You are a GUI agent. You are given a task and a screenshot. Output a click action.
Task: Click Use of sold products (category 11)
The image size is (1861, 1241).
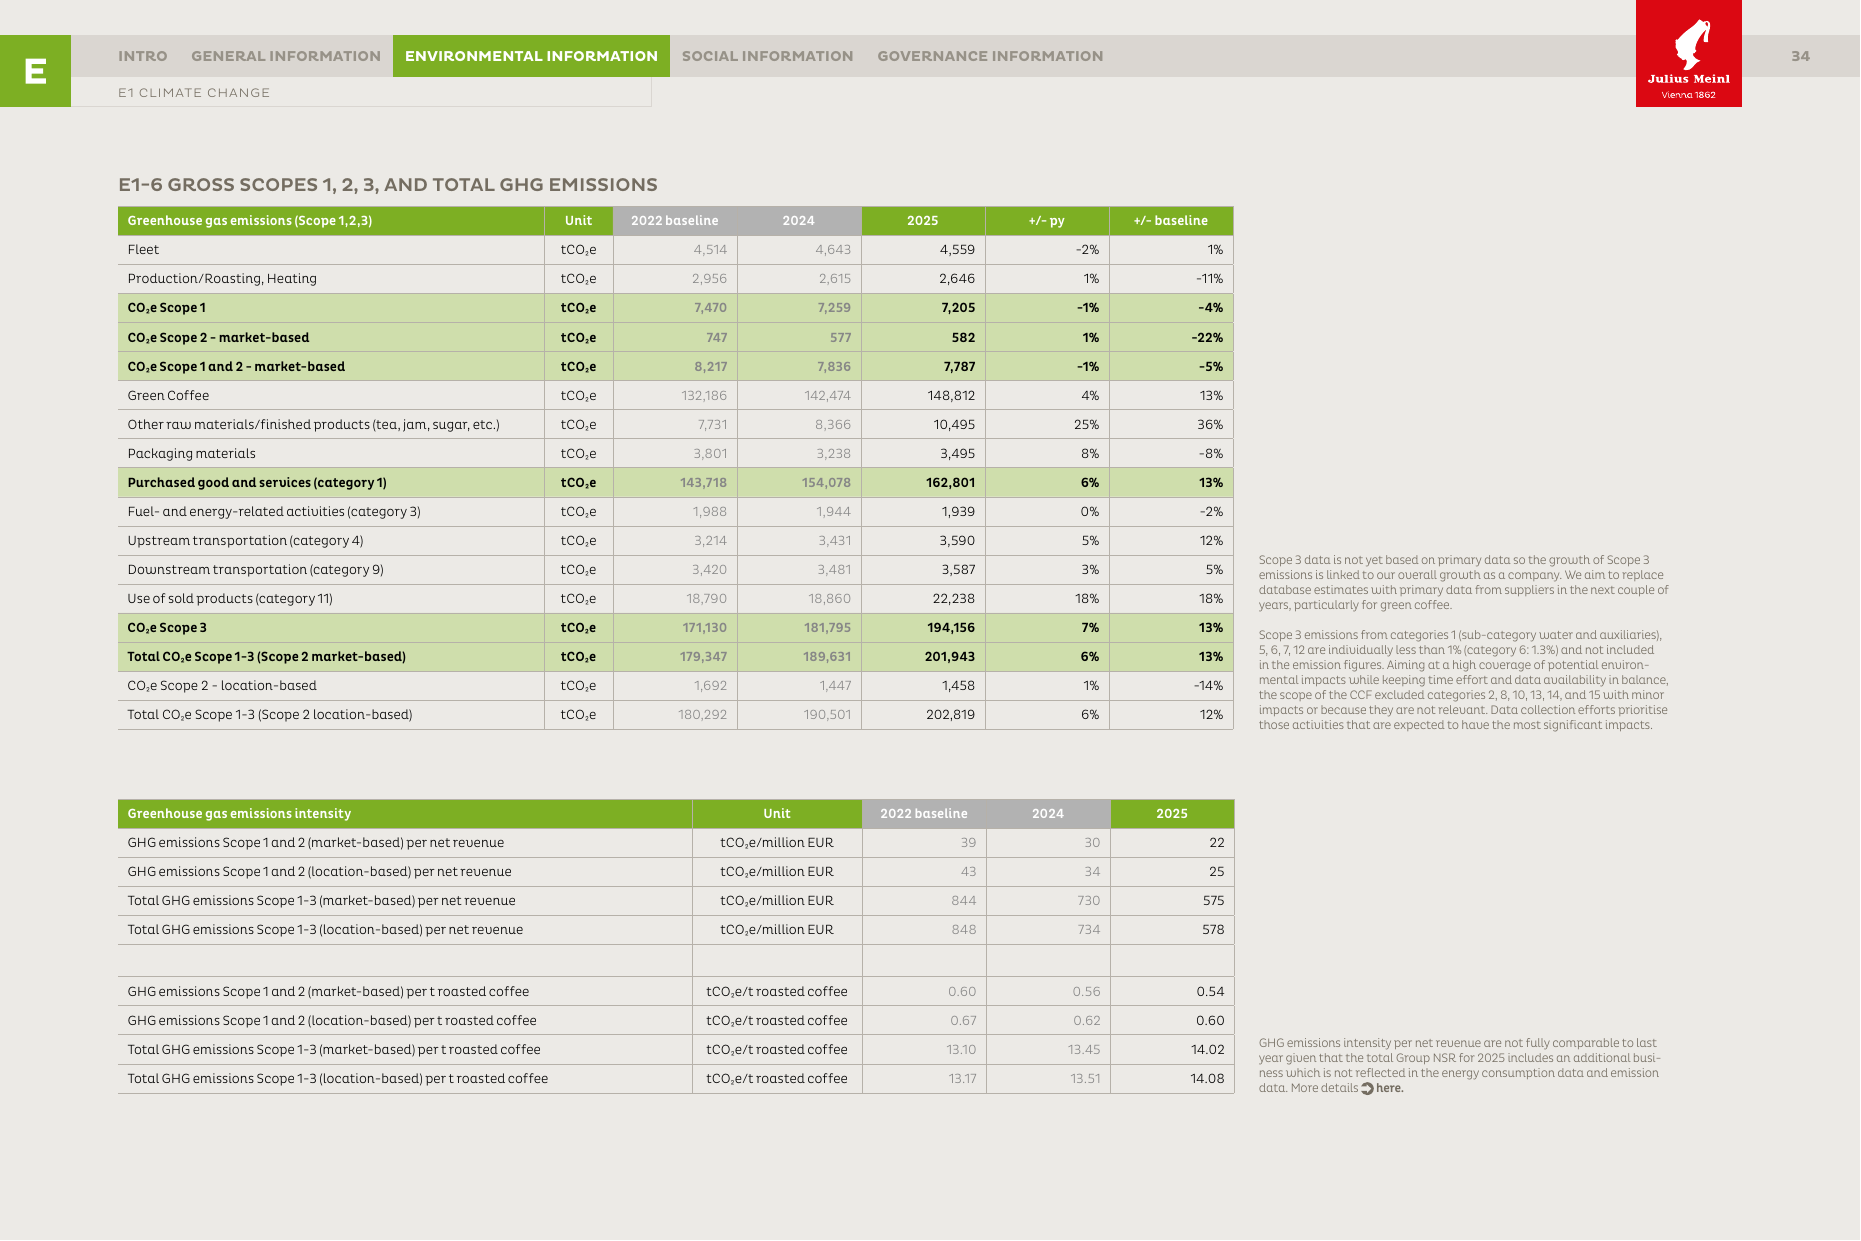tap(230, 599)
